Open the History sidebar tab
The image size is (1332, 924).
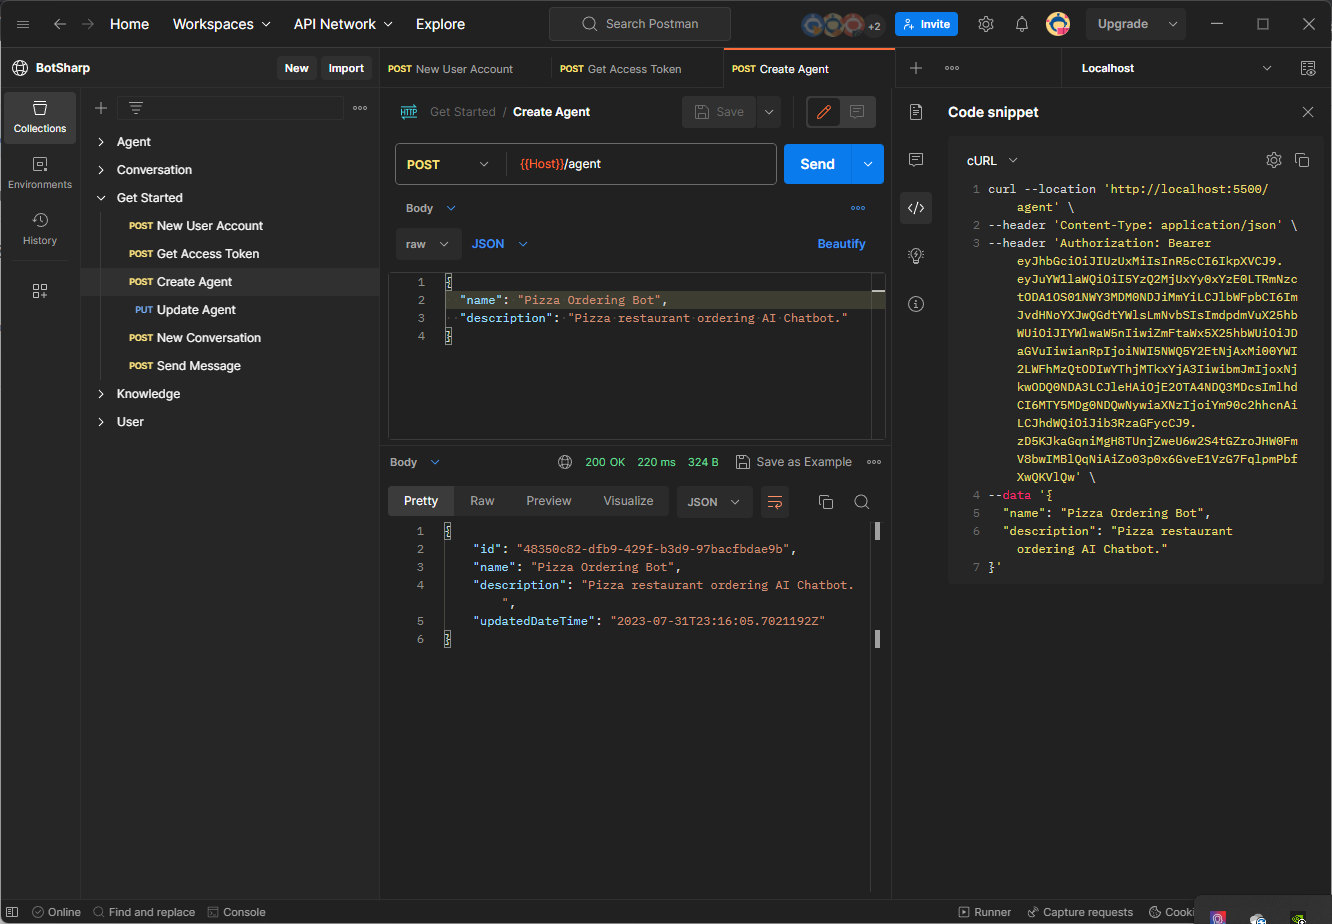(40, 229)
